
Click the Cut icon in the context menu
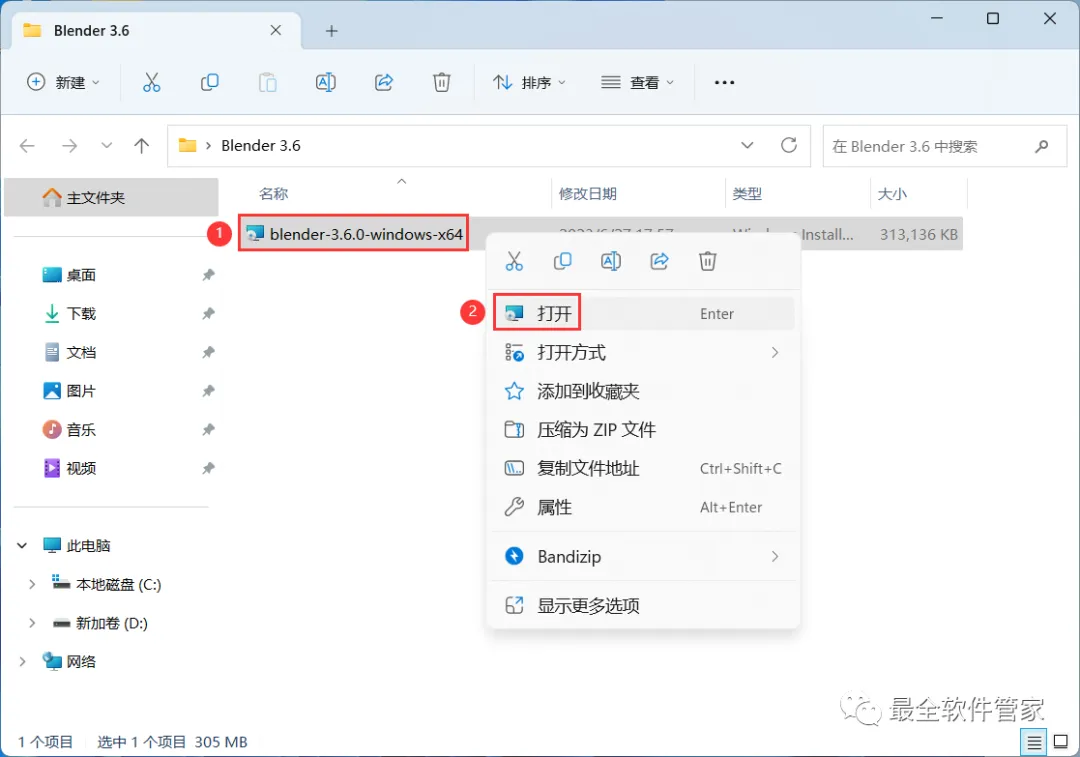pos(514,261)
